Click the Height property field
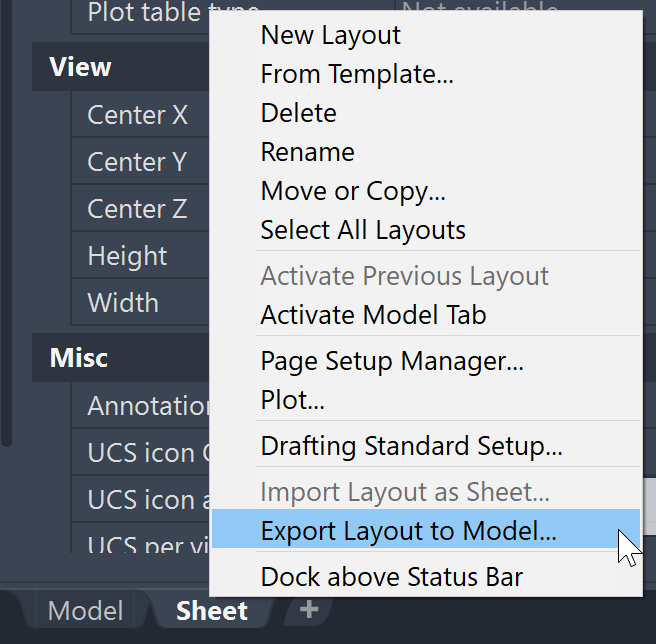 point(127,256)
